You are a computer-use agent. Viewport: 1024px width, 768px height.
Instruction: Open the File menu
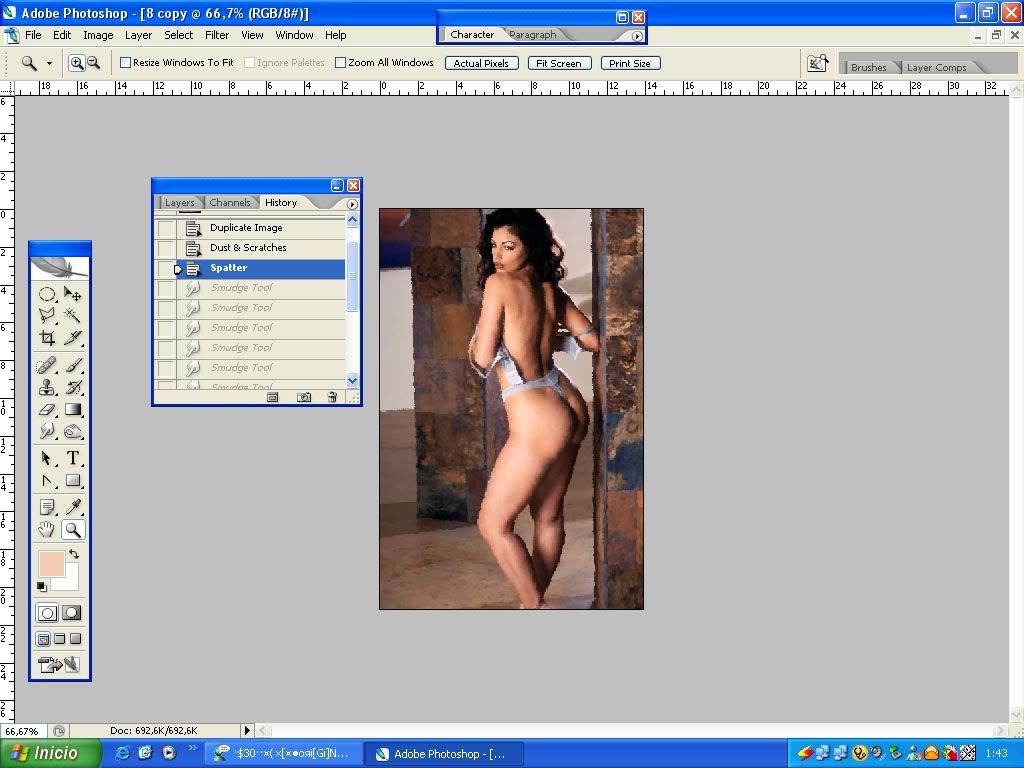click(x=33, y=35)
